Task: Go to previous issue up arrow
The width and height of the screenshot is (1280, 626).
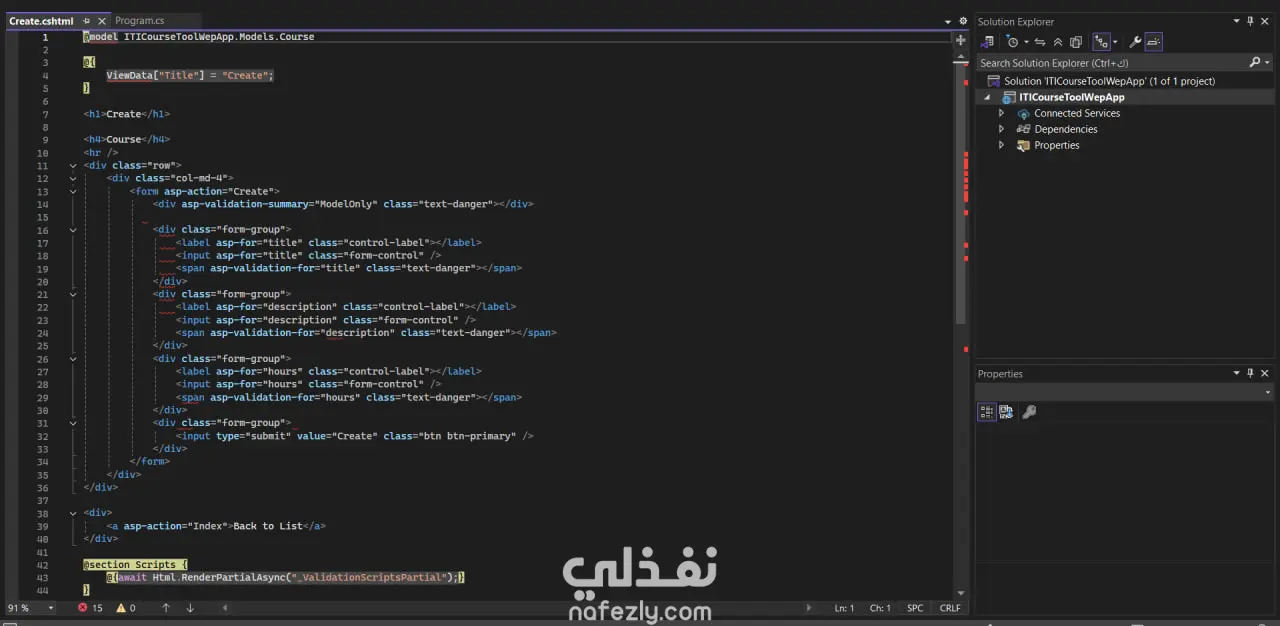Action: point(166,608)
